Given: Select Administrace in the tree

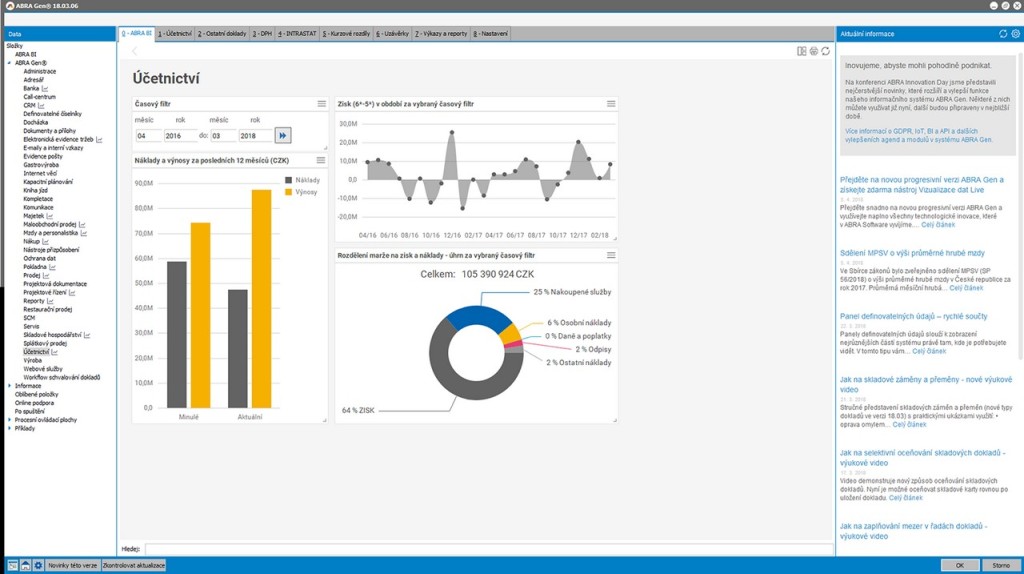Looking at the screenshot, I should (40, 71).
